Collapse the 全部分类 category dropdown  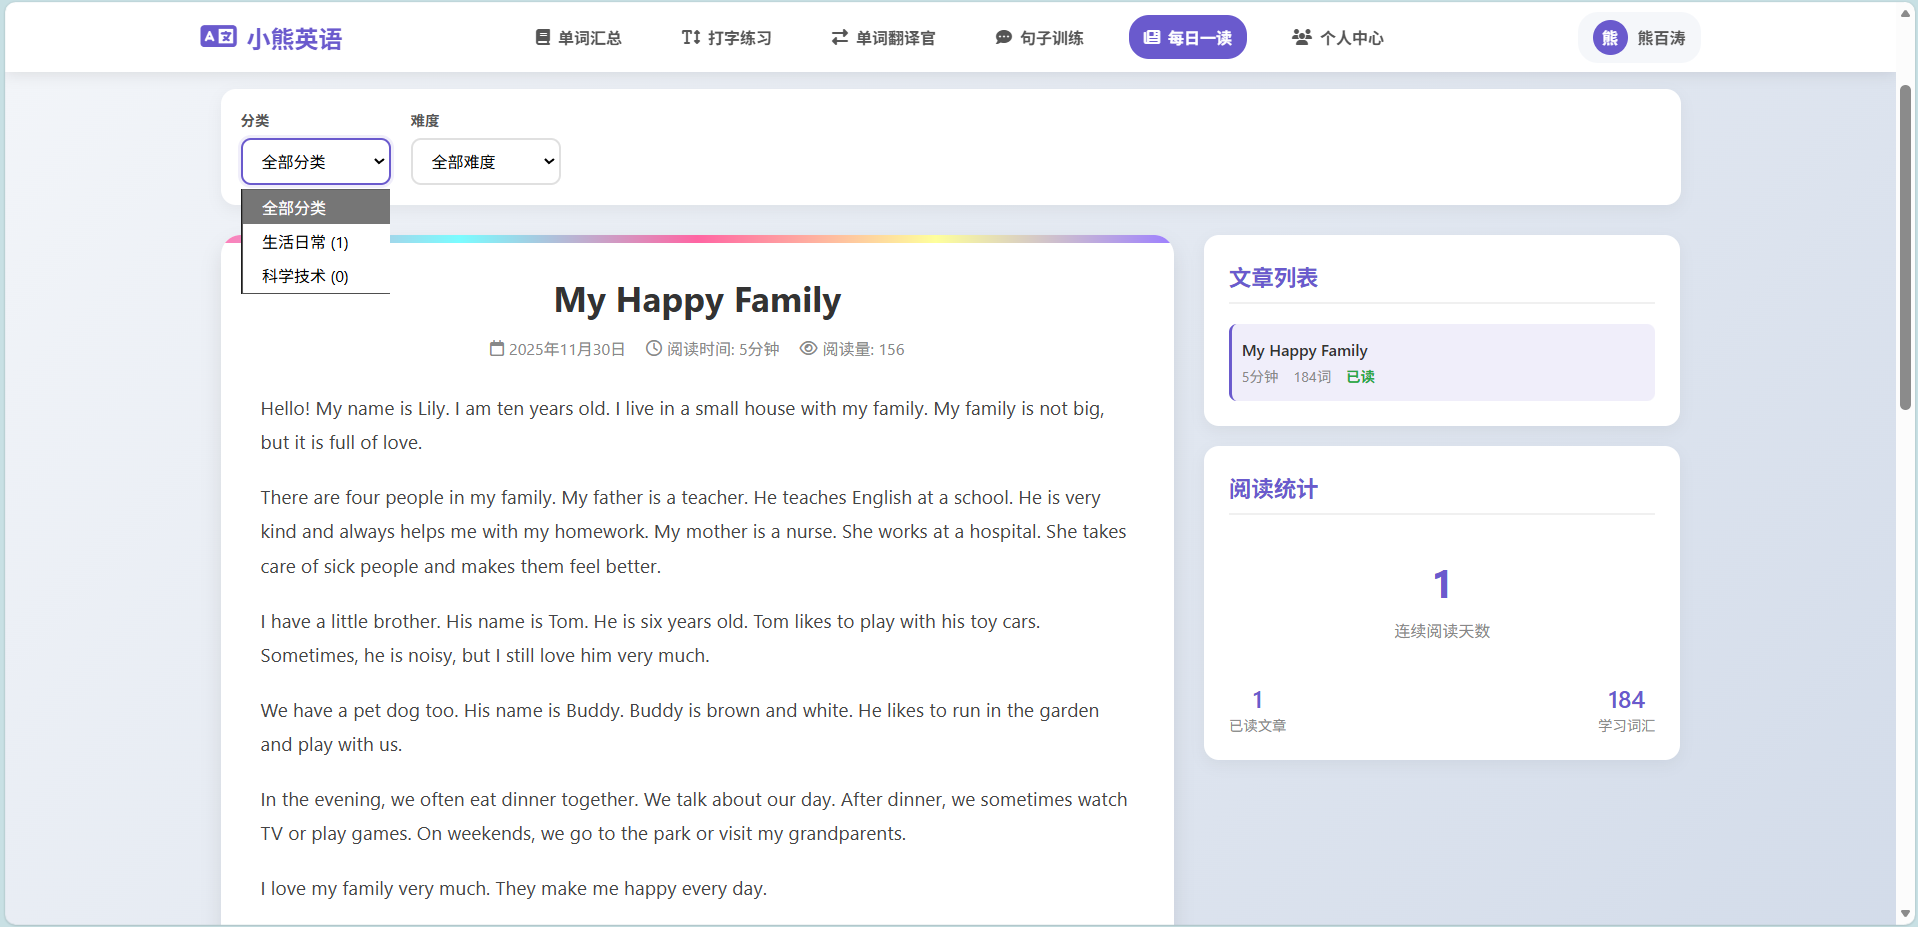(x=315, y=162)
